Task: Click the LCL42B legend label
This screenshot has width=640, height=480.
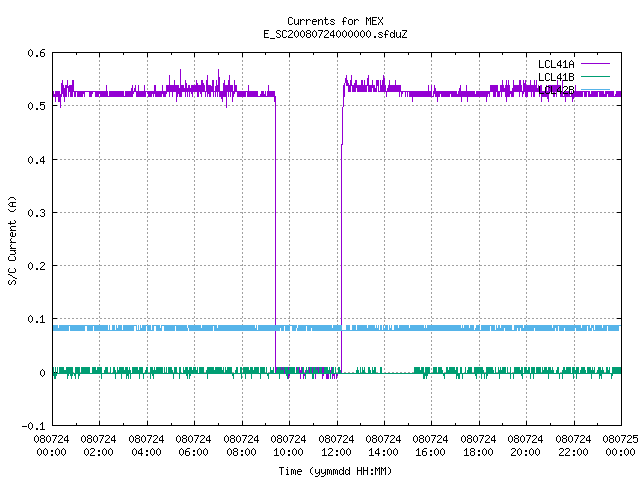Action: 556,90
